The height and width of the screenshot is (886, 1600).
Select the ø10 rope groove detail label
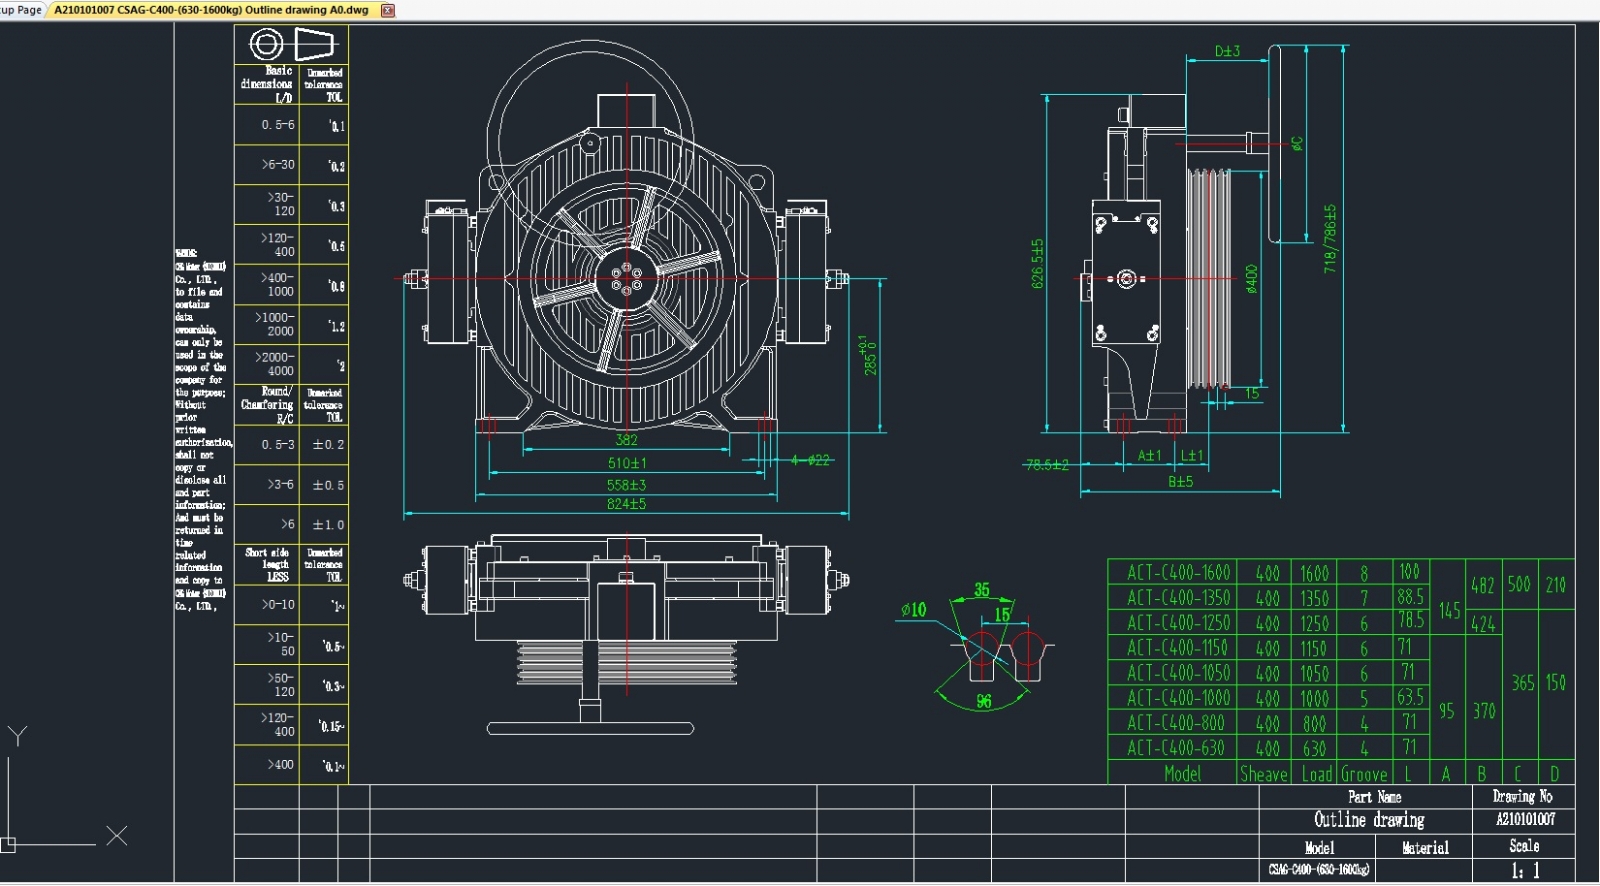pyautogui.click(x=913, y=609)
